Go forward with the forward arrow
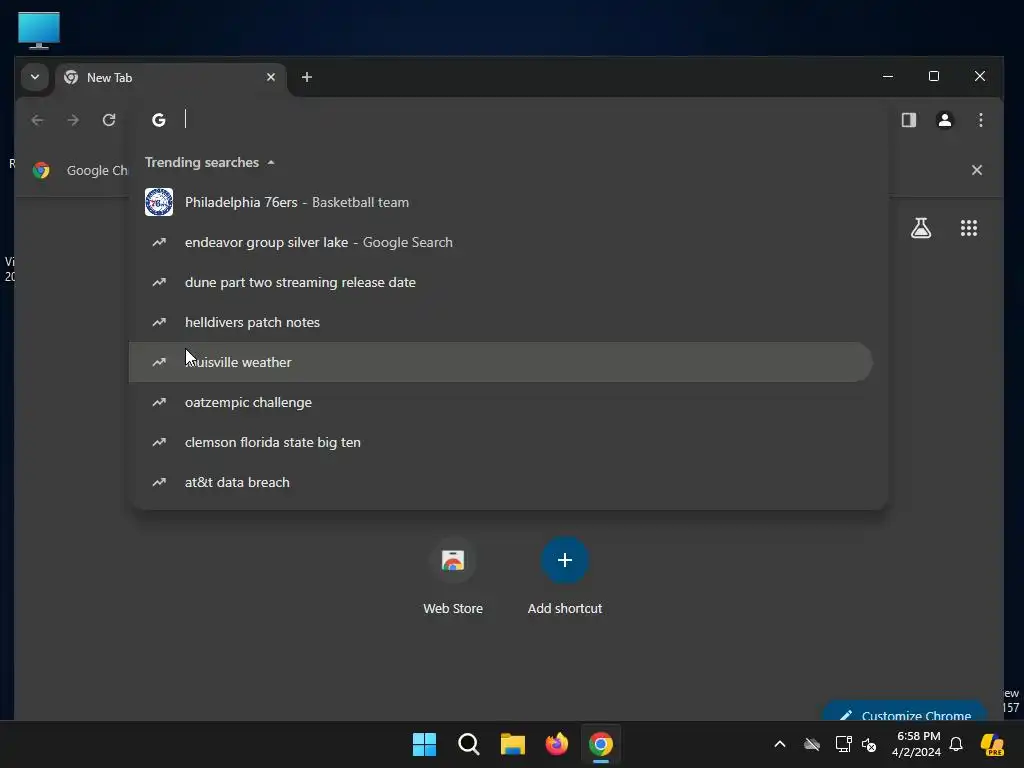Viewport: 1024px width, 768px height. 73,120
